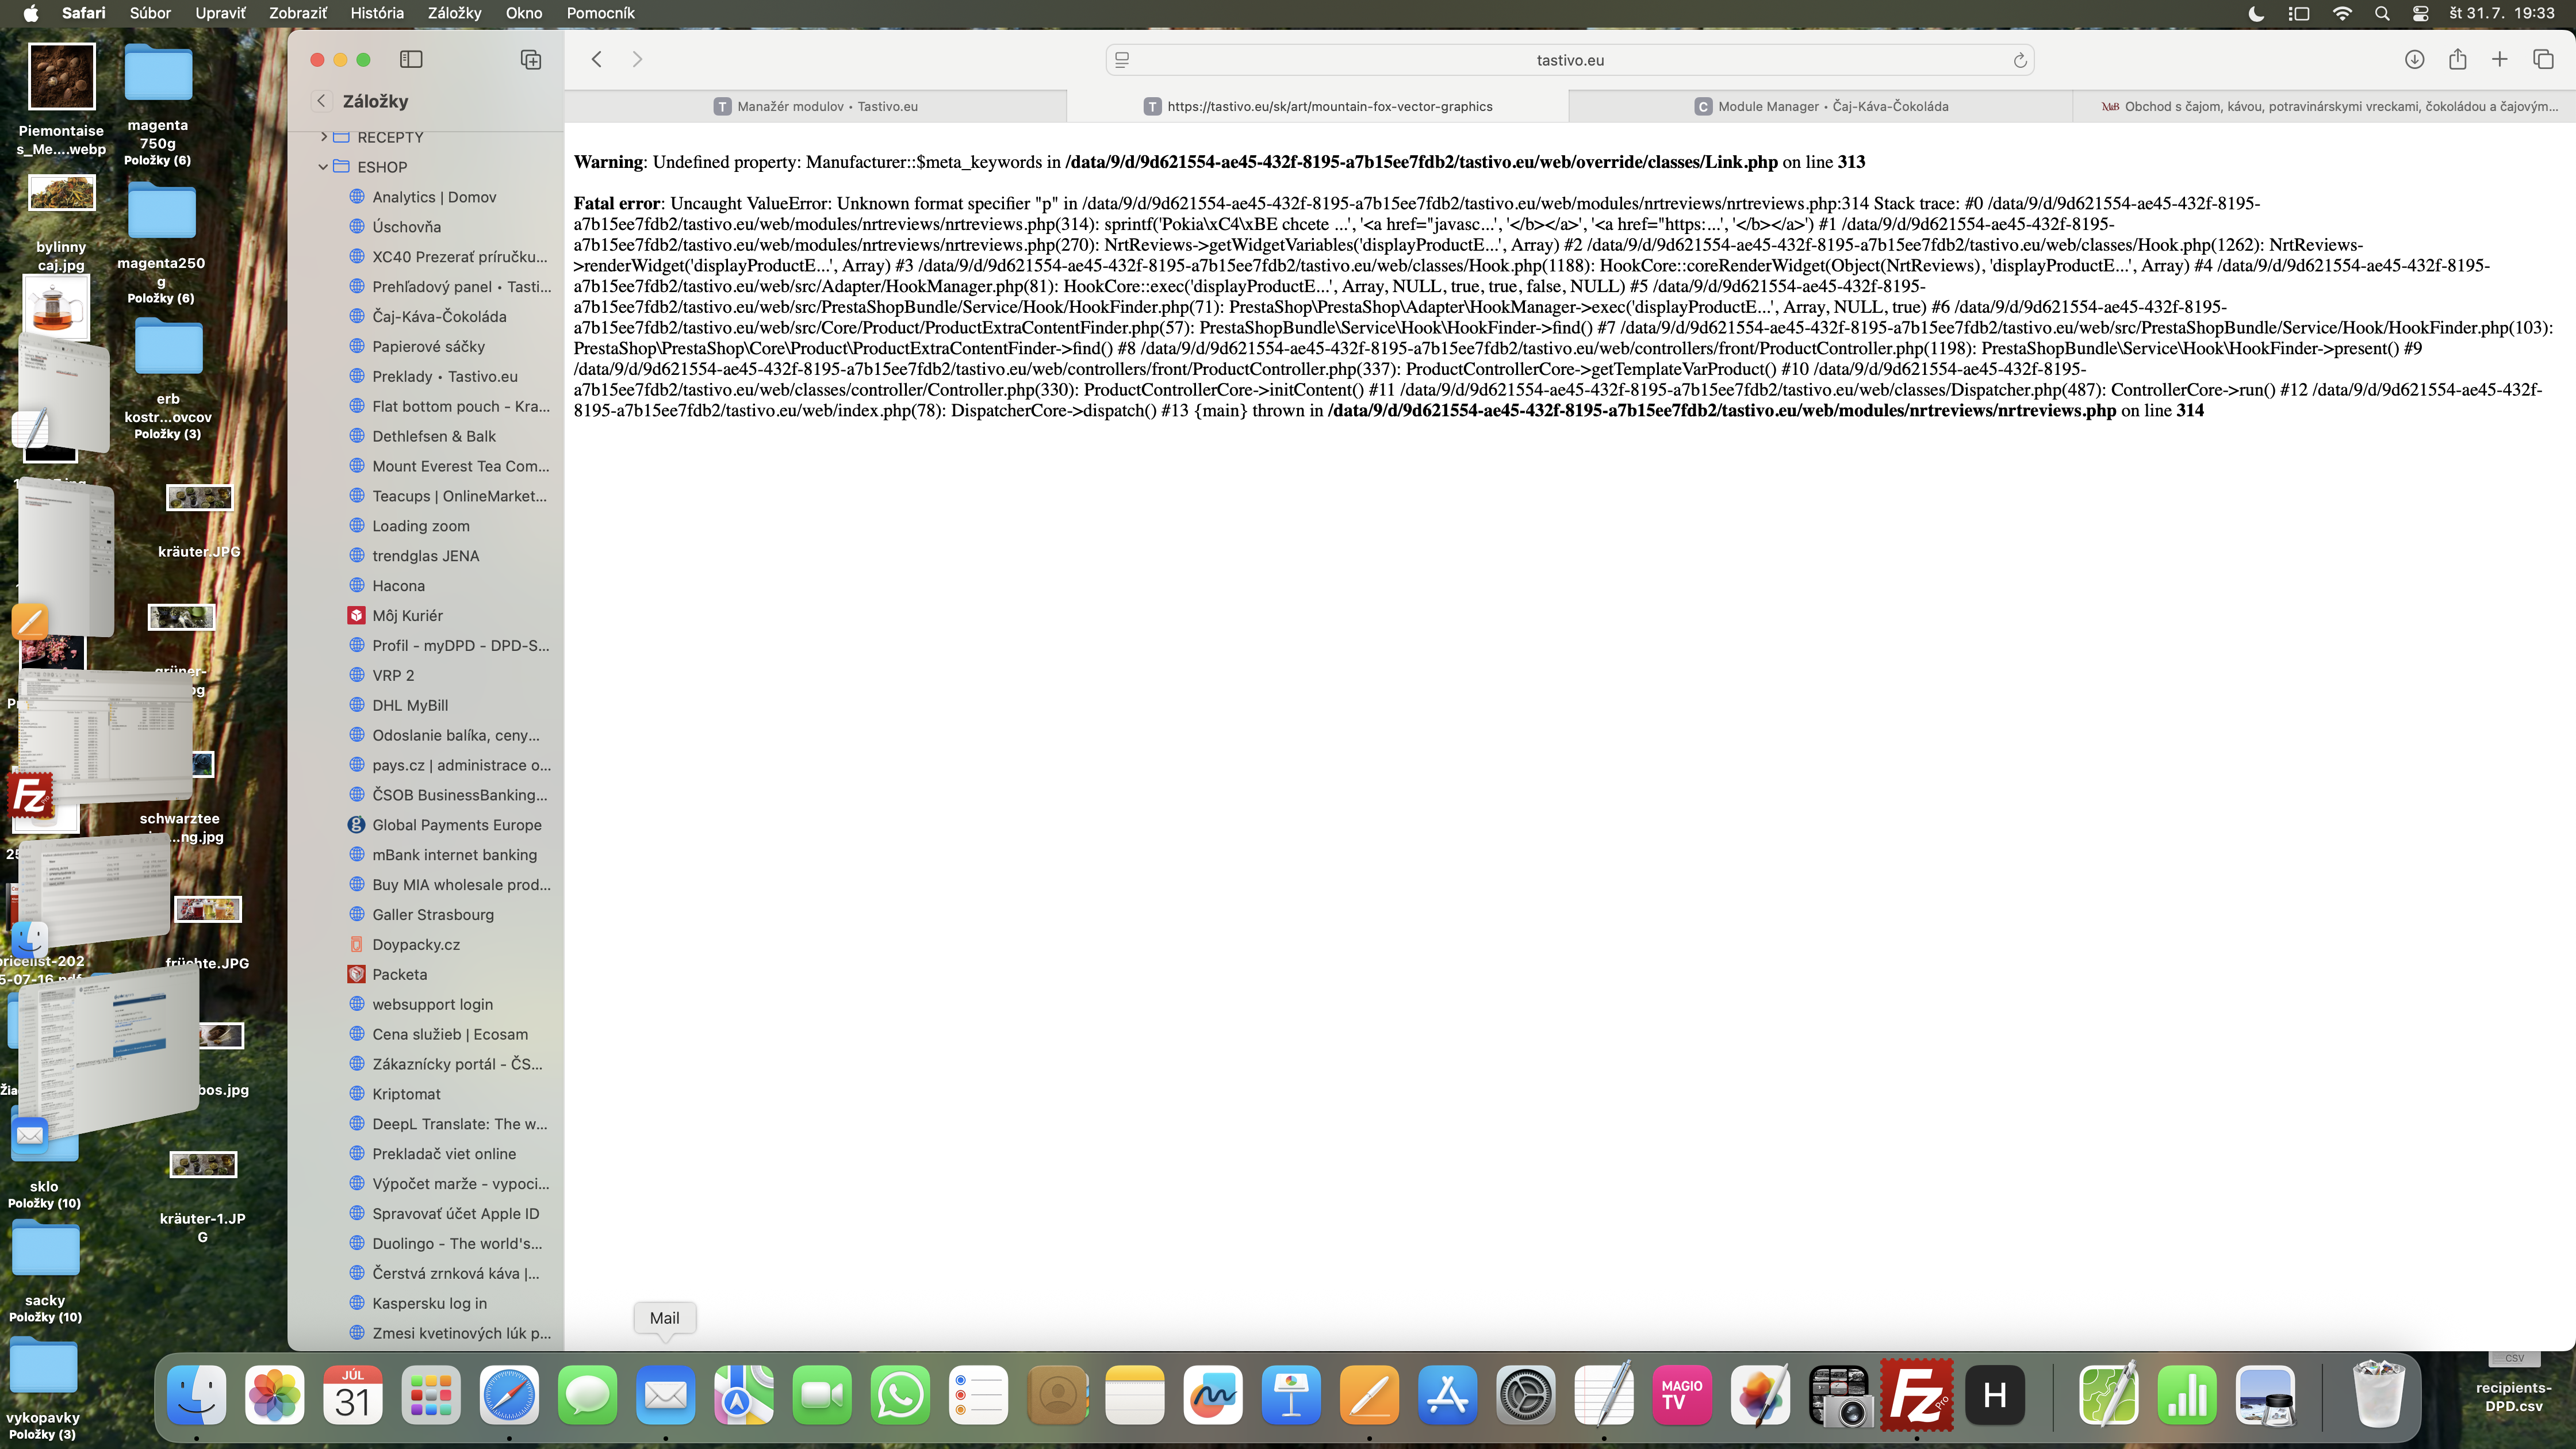Open the Súbor menu
The image size is (2576, 1449).
150,13
